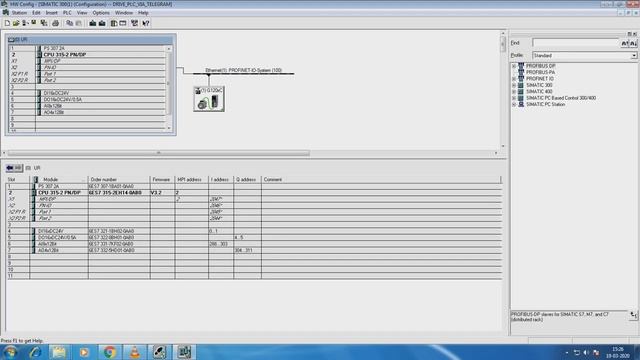
Task: Click into the Find input field
Action: [576, 43]
